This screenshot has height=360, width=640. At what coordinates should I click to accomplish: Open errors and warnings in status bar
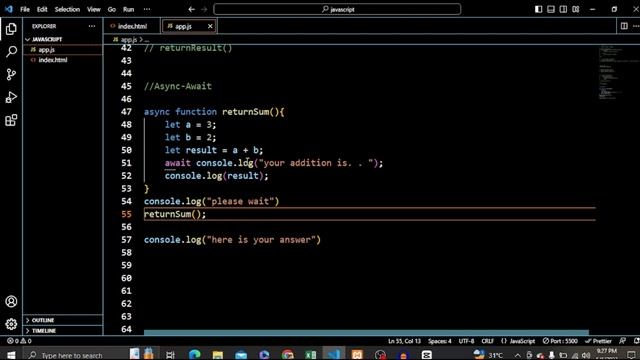19,341
